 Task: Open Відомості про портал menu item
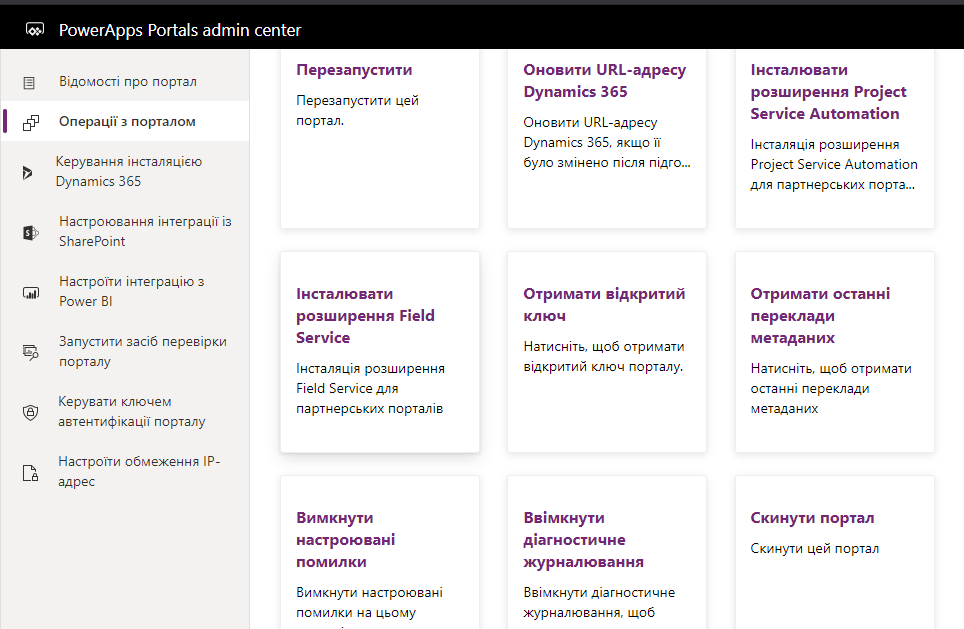point(127,82)
